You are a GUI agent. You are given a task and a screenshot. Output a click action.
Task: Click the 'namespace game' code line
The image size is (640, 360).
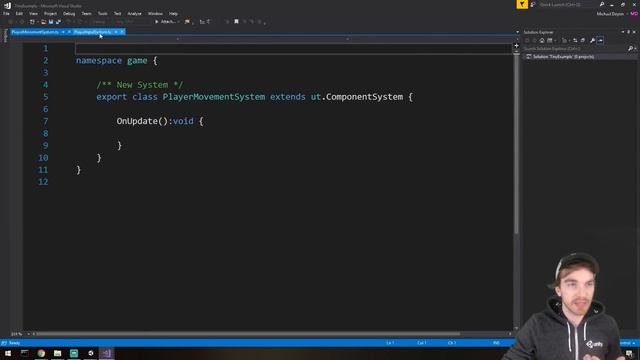[x=116, y=60]
